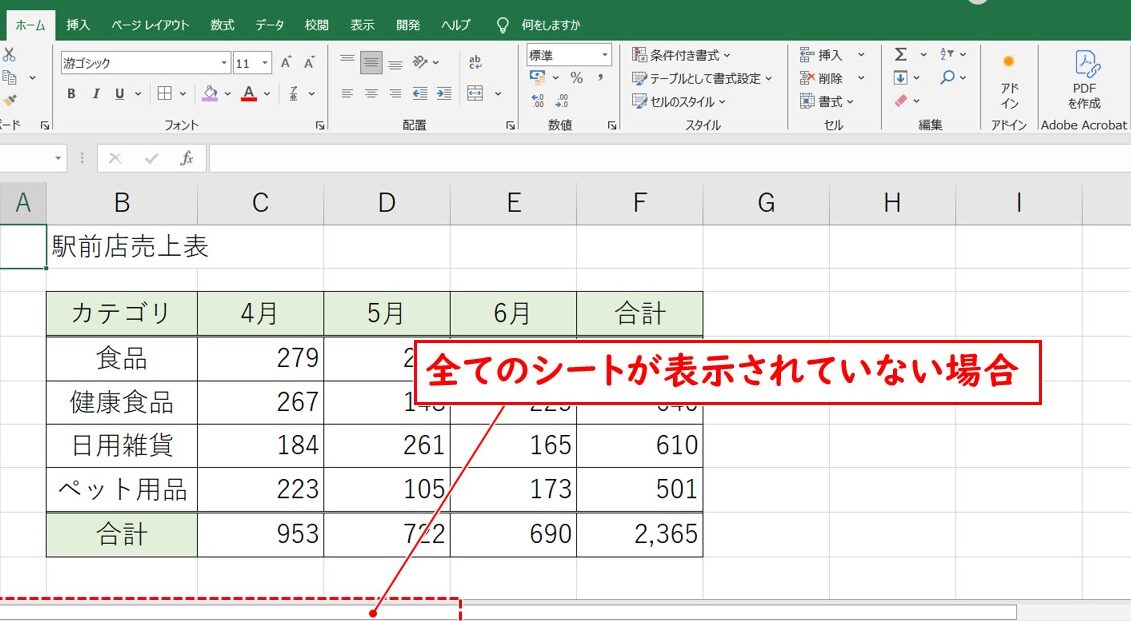Click the Copy icon
The height and width of the screenshot is (621, 1131).
click(9, 77)
